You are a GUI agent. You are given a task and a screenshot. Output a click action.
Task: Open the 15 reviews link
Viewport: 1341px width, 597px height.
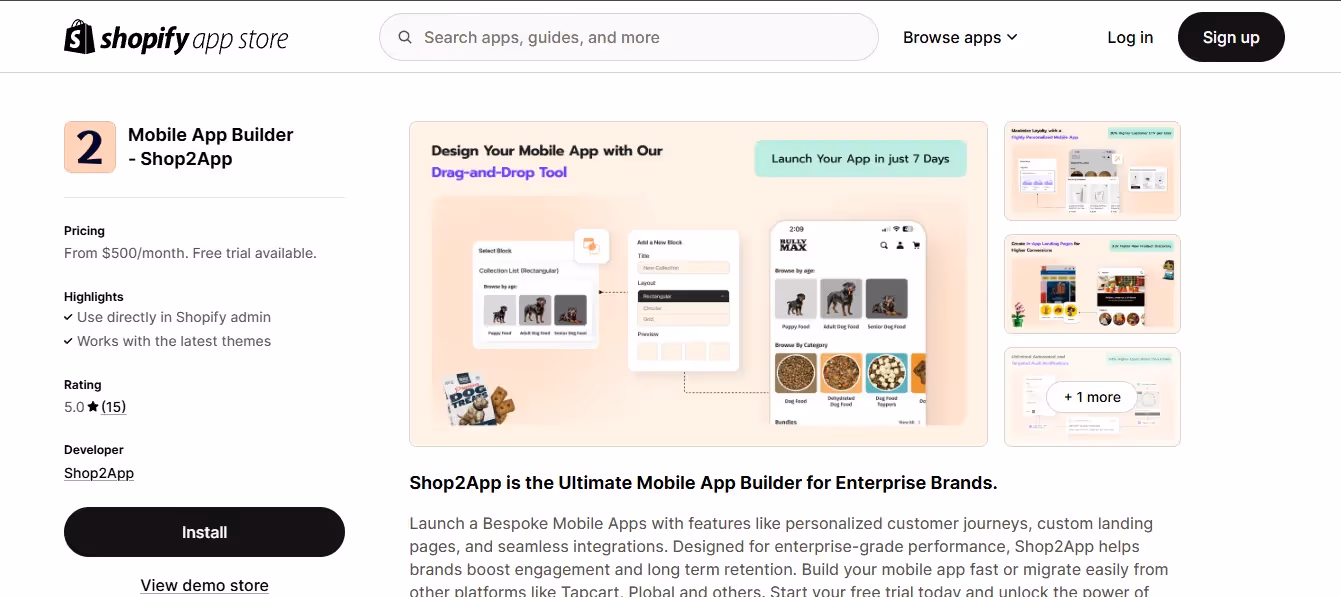(x=114, y=407)
